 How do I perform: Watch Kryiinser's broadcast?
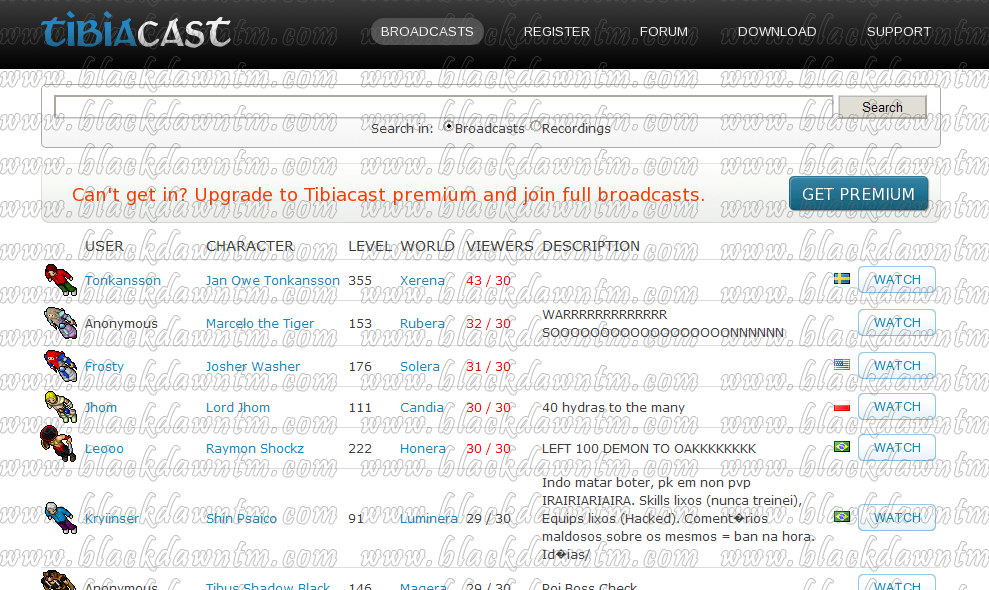coord(896,517)
